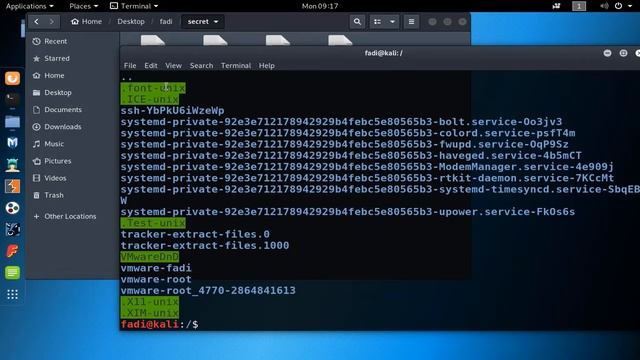
Task: Toggle list view in file manager
Action: [x=378, y=22]
